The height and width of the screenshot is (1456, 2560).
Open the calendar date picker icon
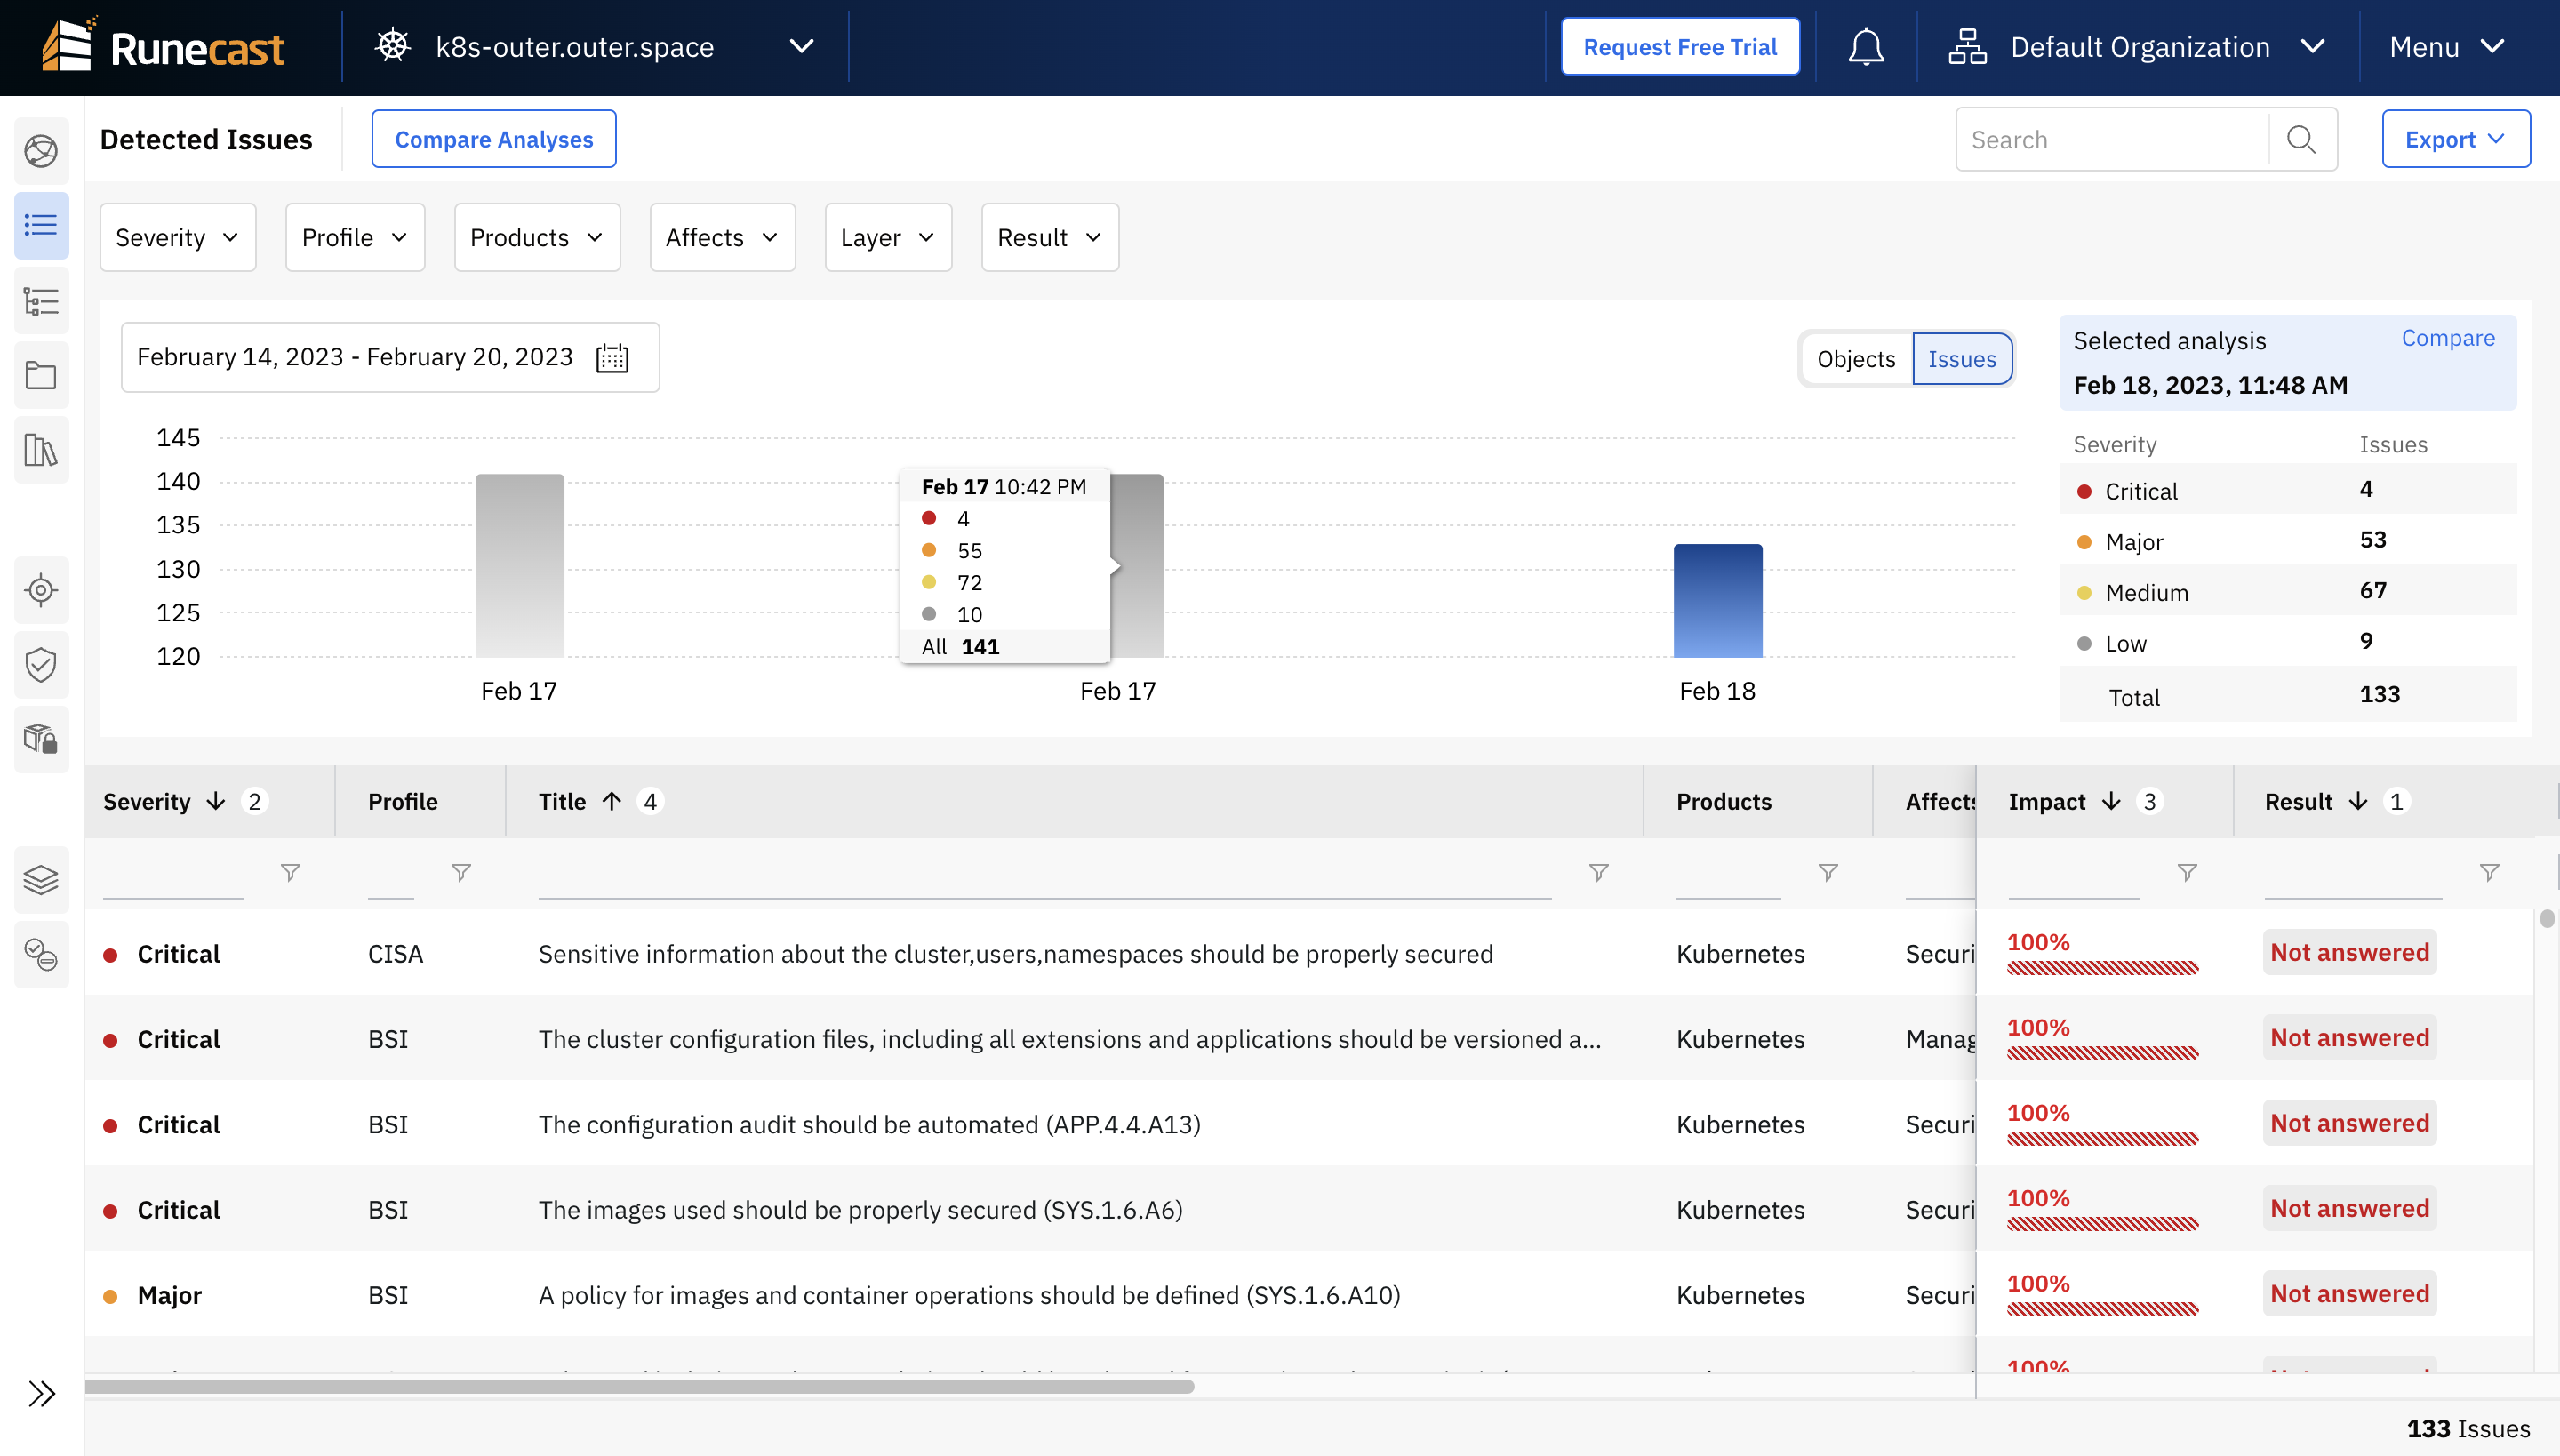(612, 358)
